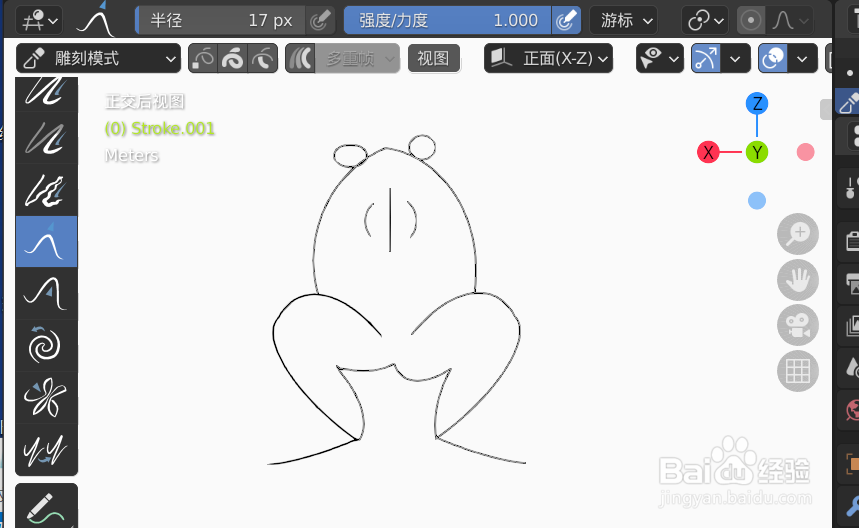Select the Clone sculpt tool
This screenshot has height=528, width=859.
(x=46, y=450)
